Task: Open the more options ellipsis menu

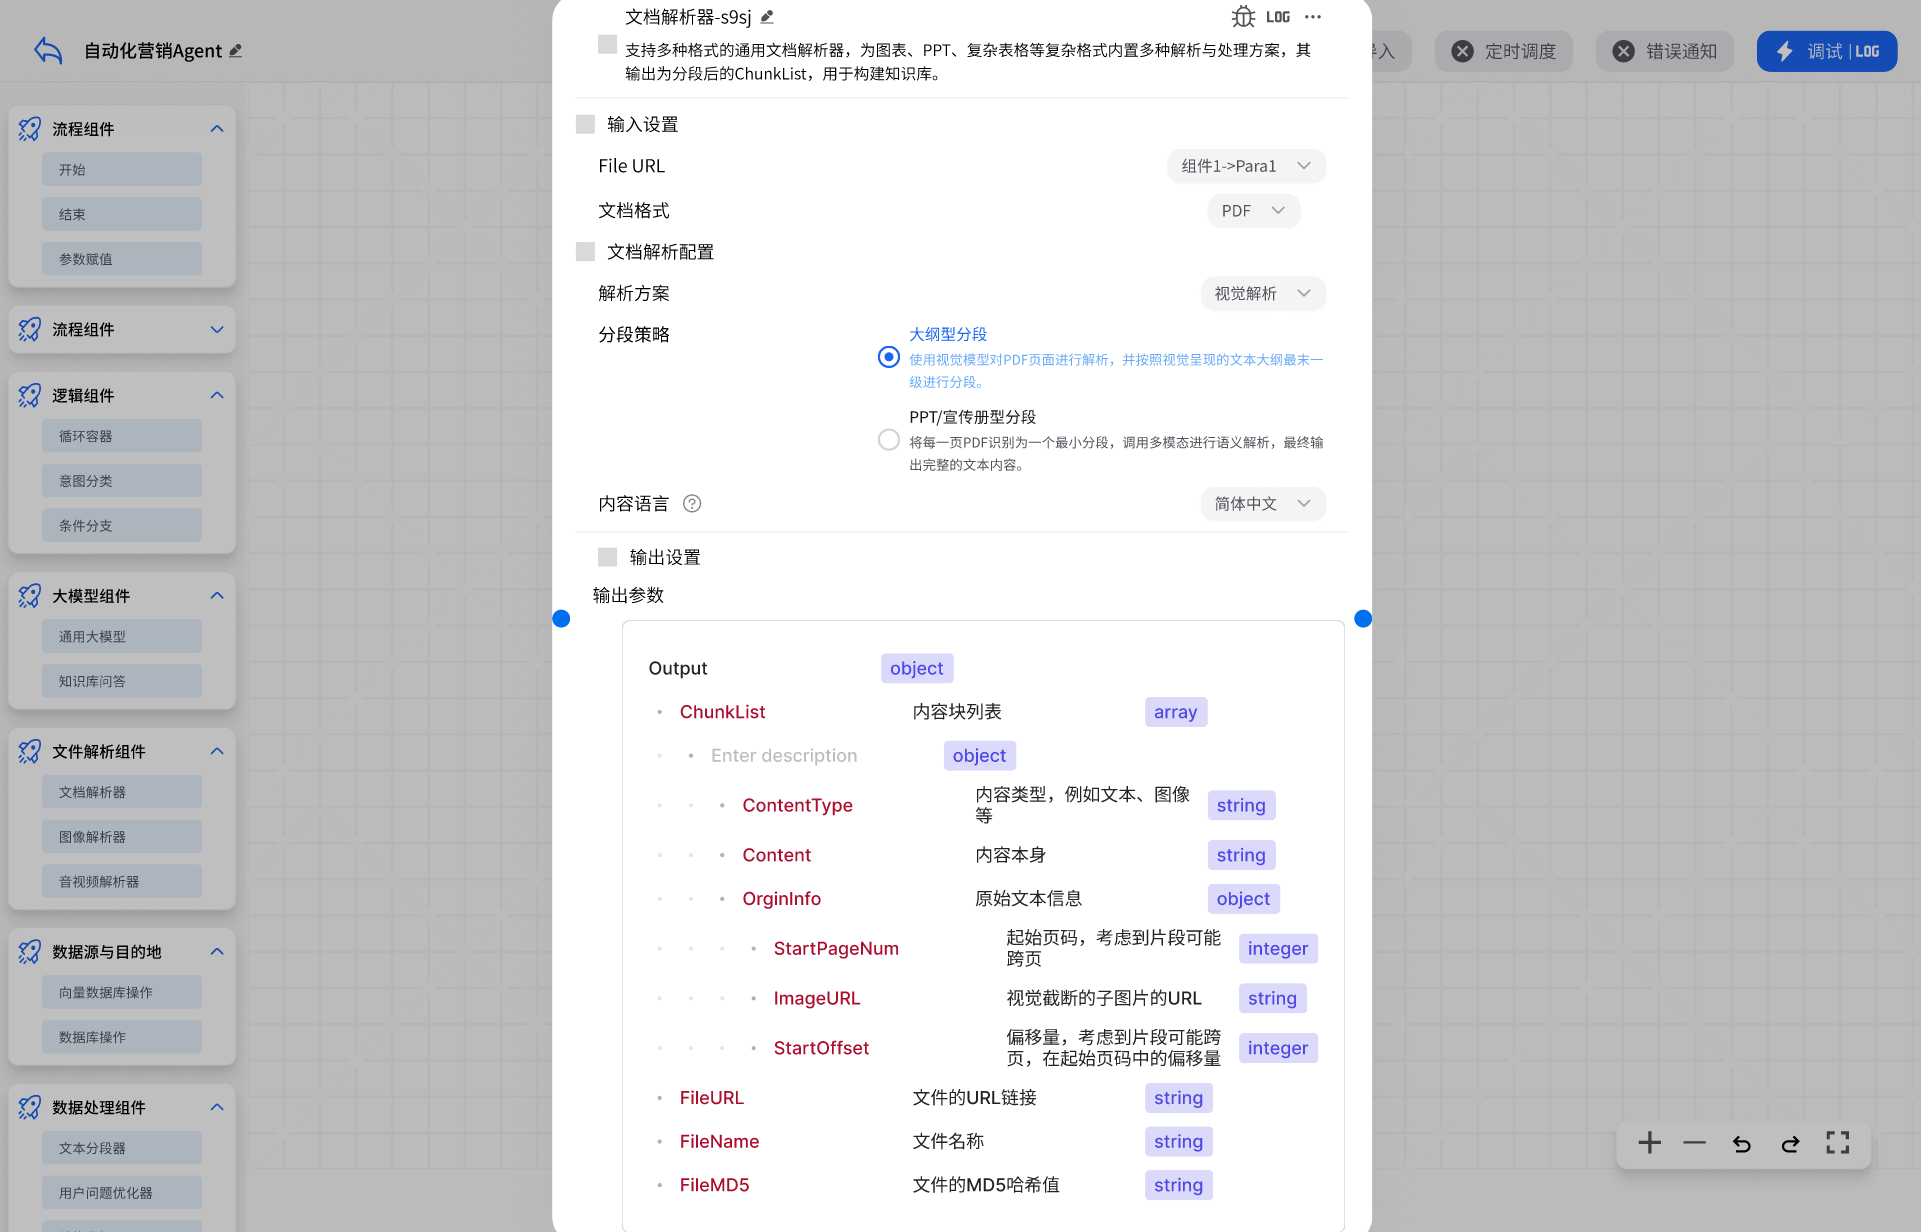Action: pos(1313,17)
